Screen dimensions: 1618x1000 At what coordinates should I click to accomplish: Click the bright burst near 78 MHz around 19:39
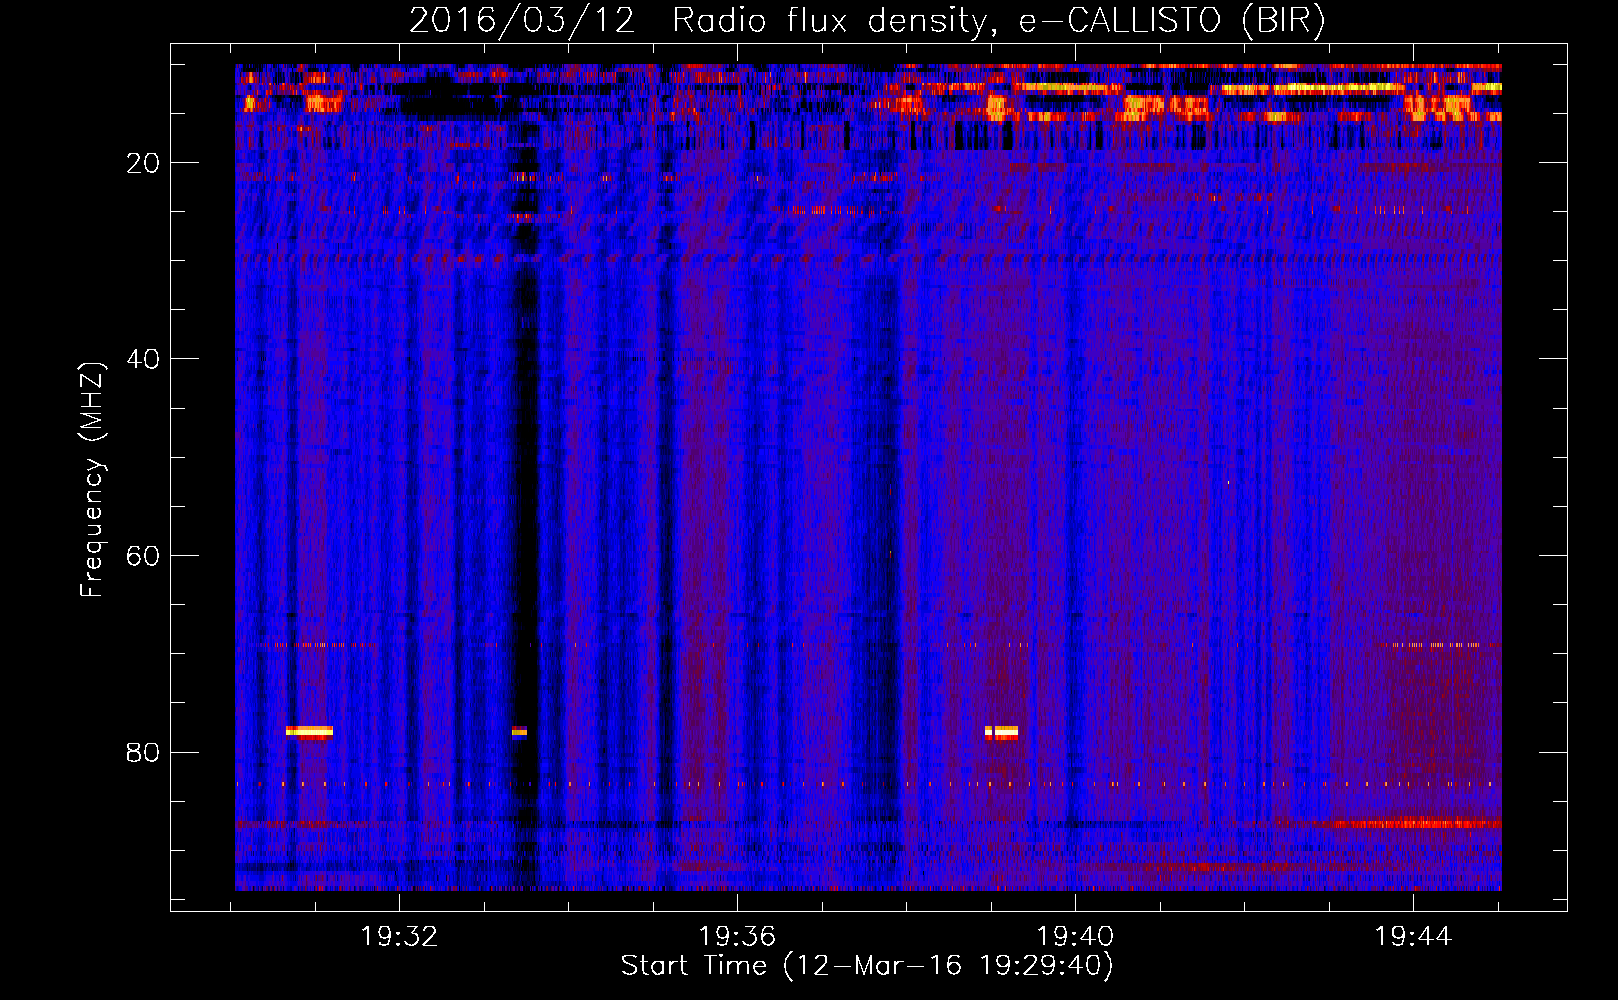(1001, 732)
